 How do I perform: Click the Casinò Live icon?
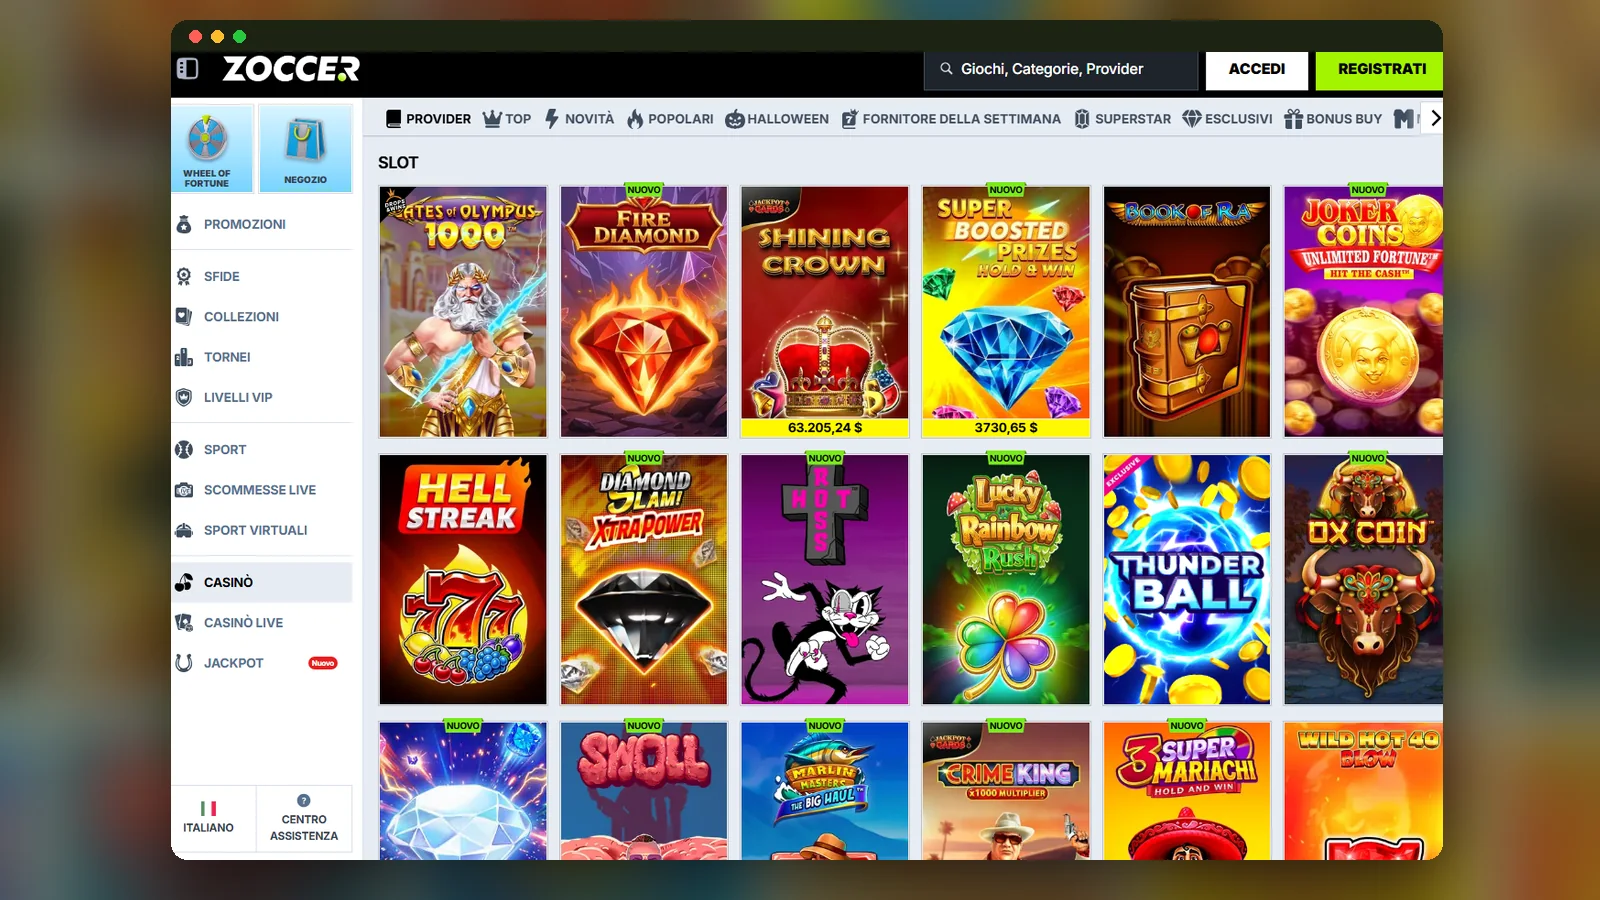[x=184, y=622]
